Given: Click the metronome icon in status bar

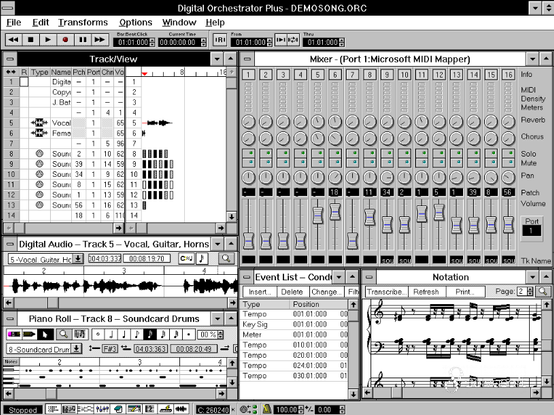Looking at the screenshot, I should [266, 409].
